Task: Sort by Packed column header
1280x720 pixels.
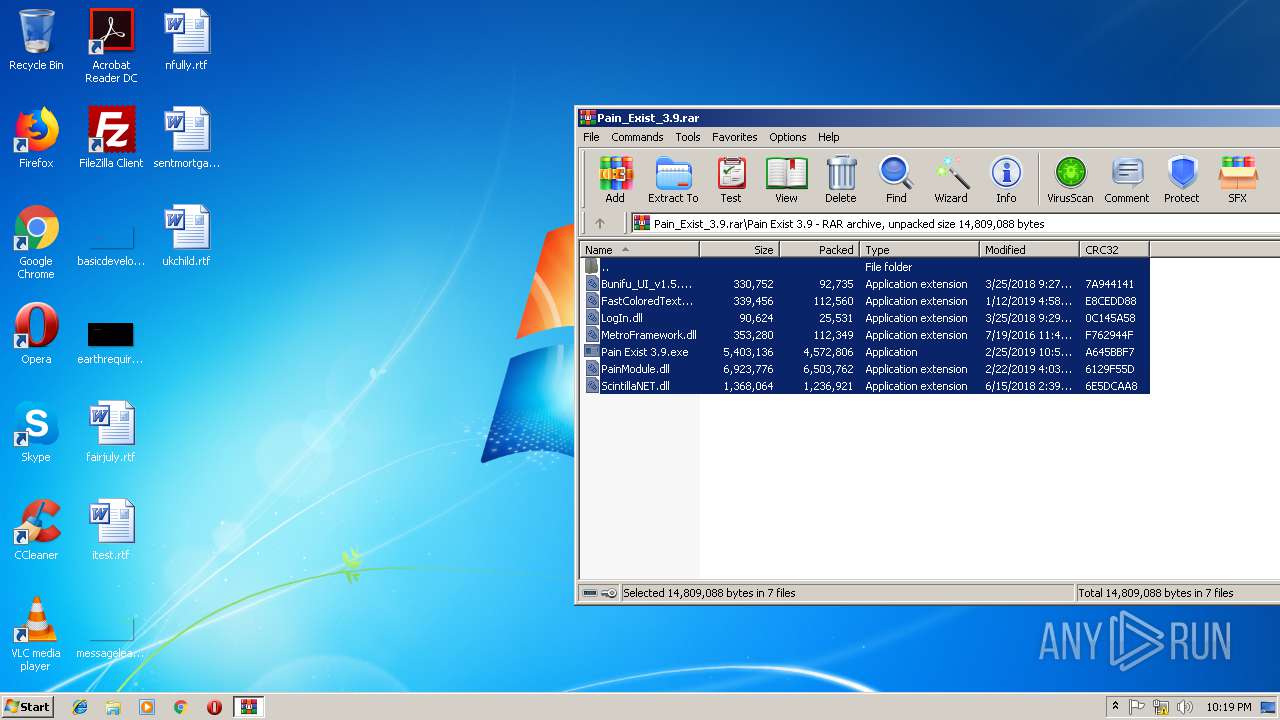Action: point(820,250)
